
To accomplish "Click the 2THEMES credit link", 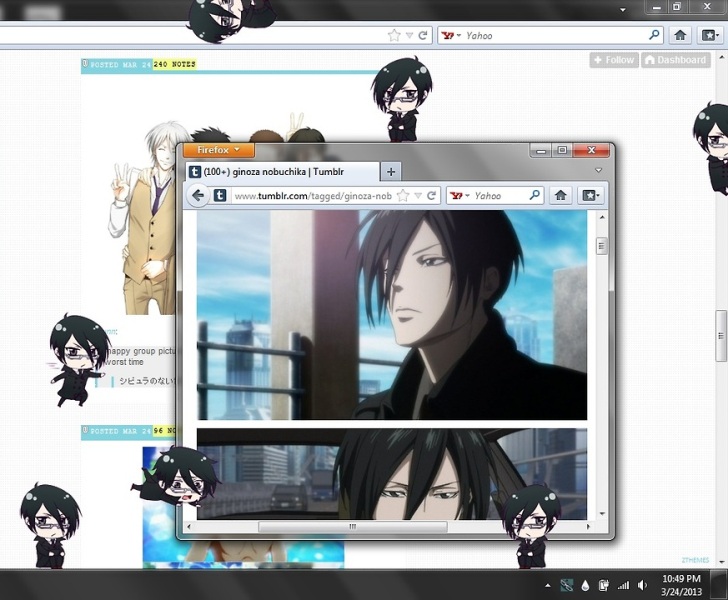I will click(x=695, y=560).
